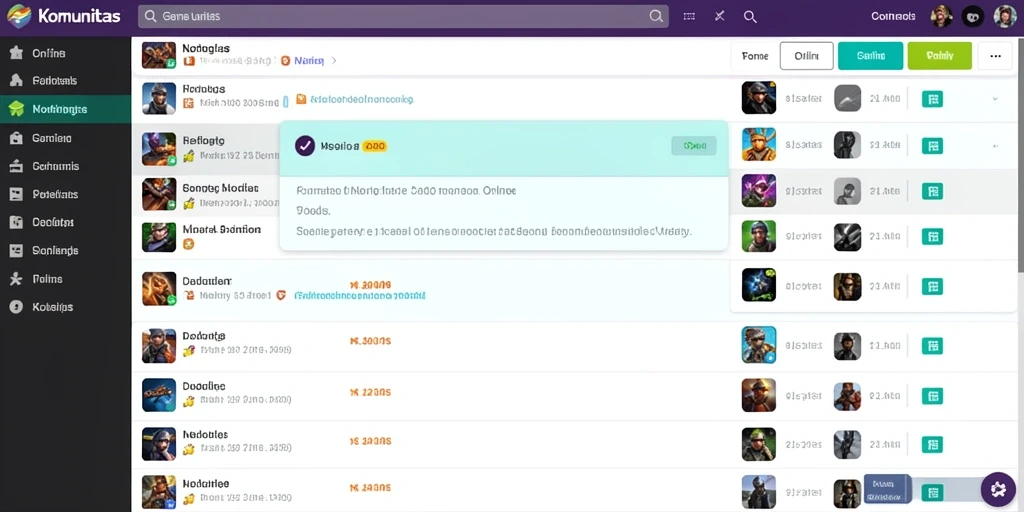The width and height of the screenshot is (1024, 512).
Task: Click the orange price in Nodotles row
Action: pyautogui.click(x=370, y=441)
